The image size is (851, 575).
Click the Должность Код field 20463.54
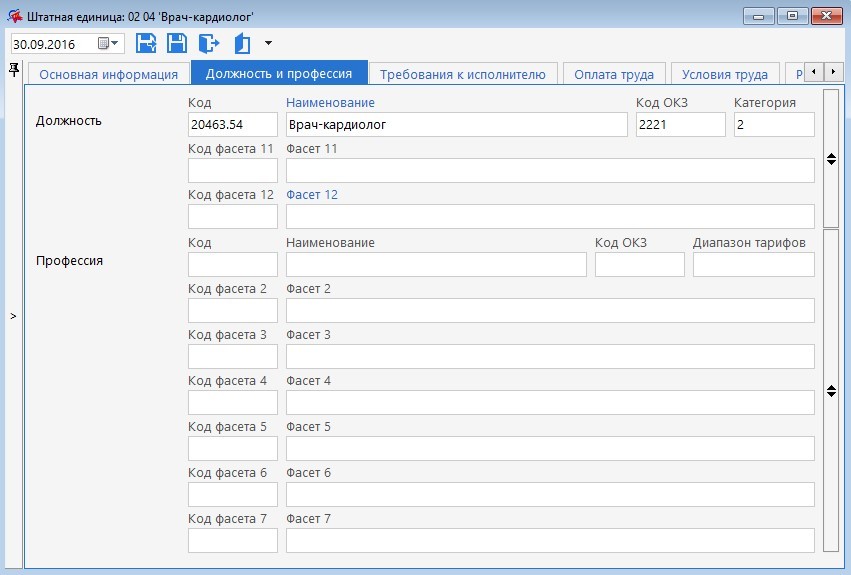click(x=233, y=124)
